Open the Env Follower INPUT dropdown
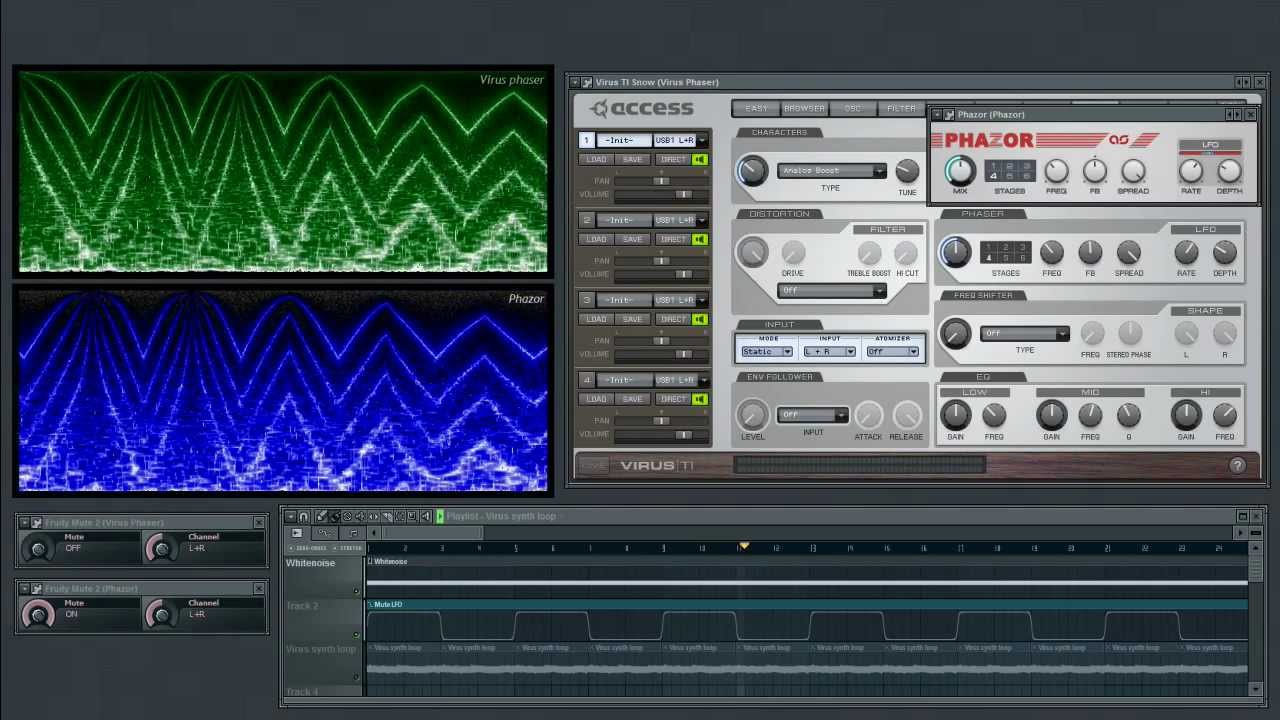This screenshot has height=720, width=1280. tap(813, 416)
